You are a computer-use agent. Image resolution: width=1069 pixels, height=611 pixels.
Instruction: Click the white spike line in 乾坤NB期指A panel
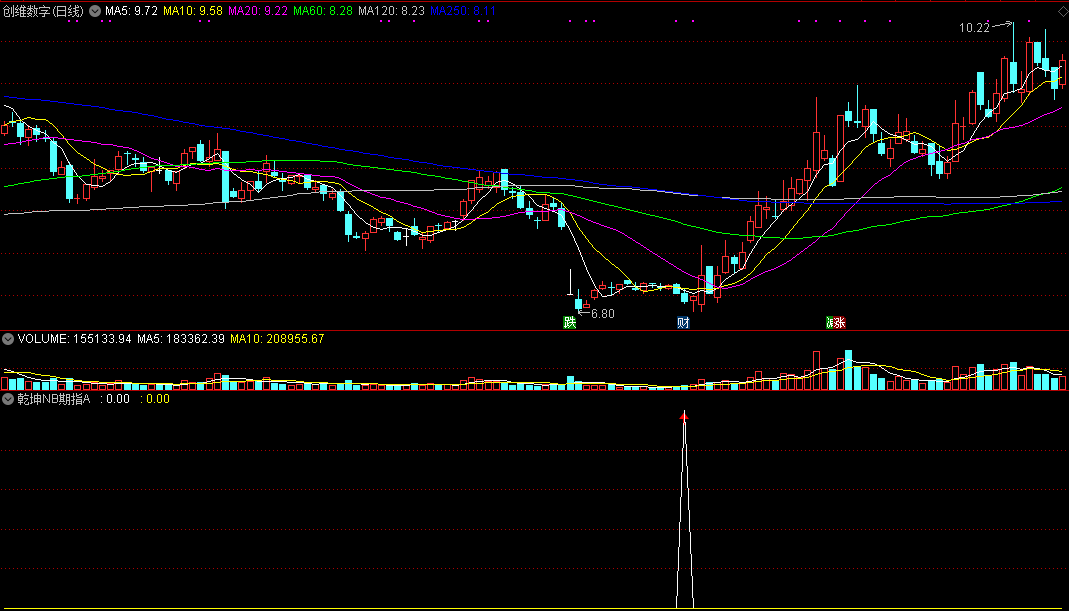[x=684, y=511]
